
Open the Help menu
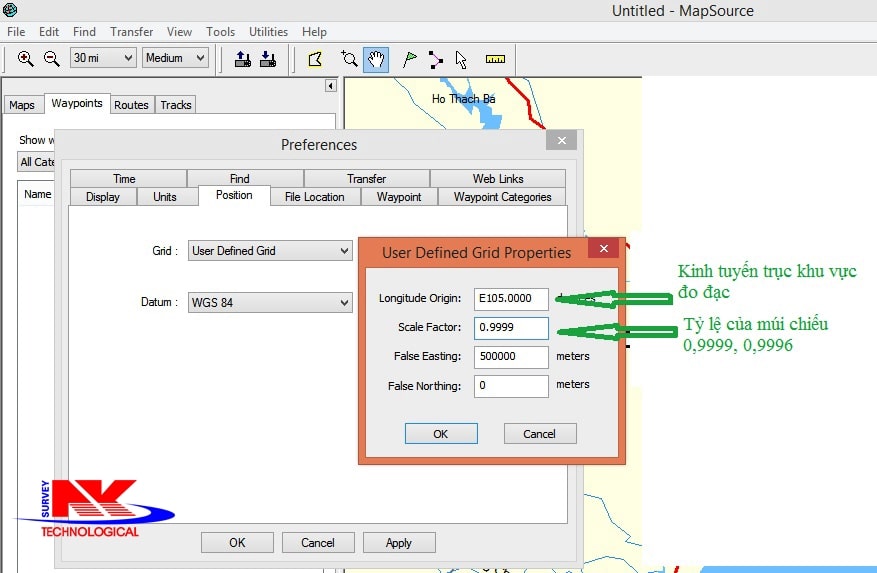pyautogui.click(x=314, y=32)
